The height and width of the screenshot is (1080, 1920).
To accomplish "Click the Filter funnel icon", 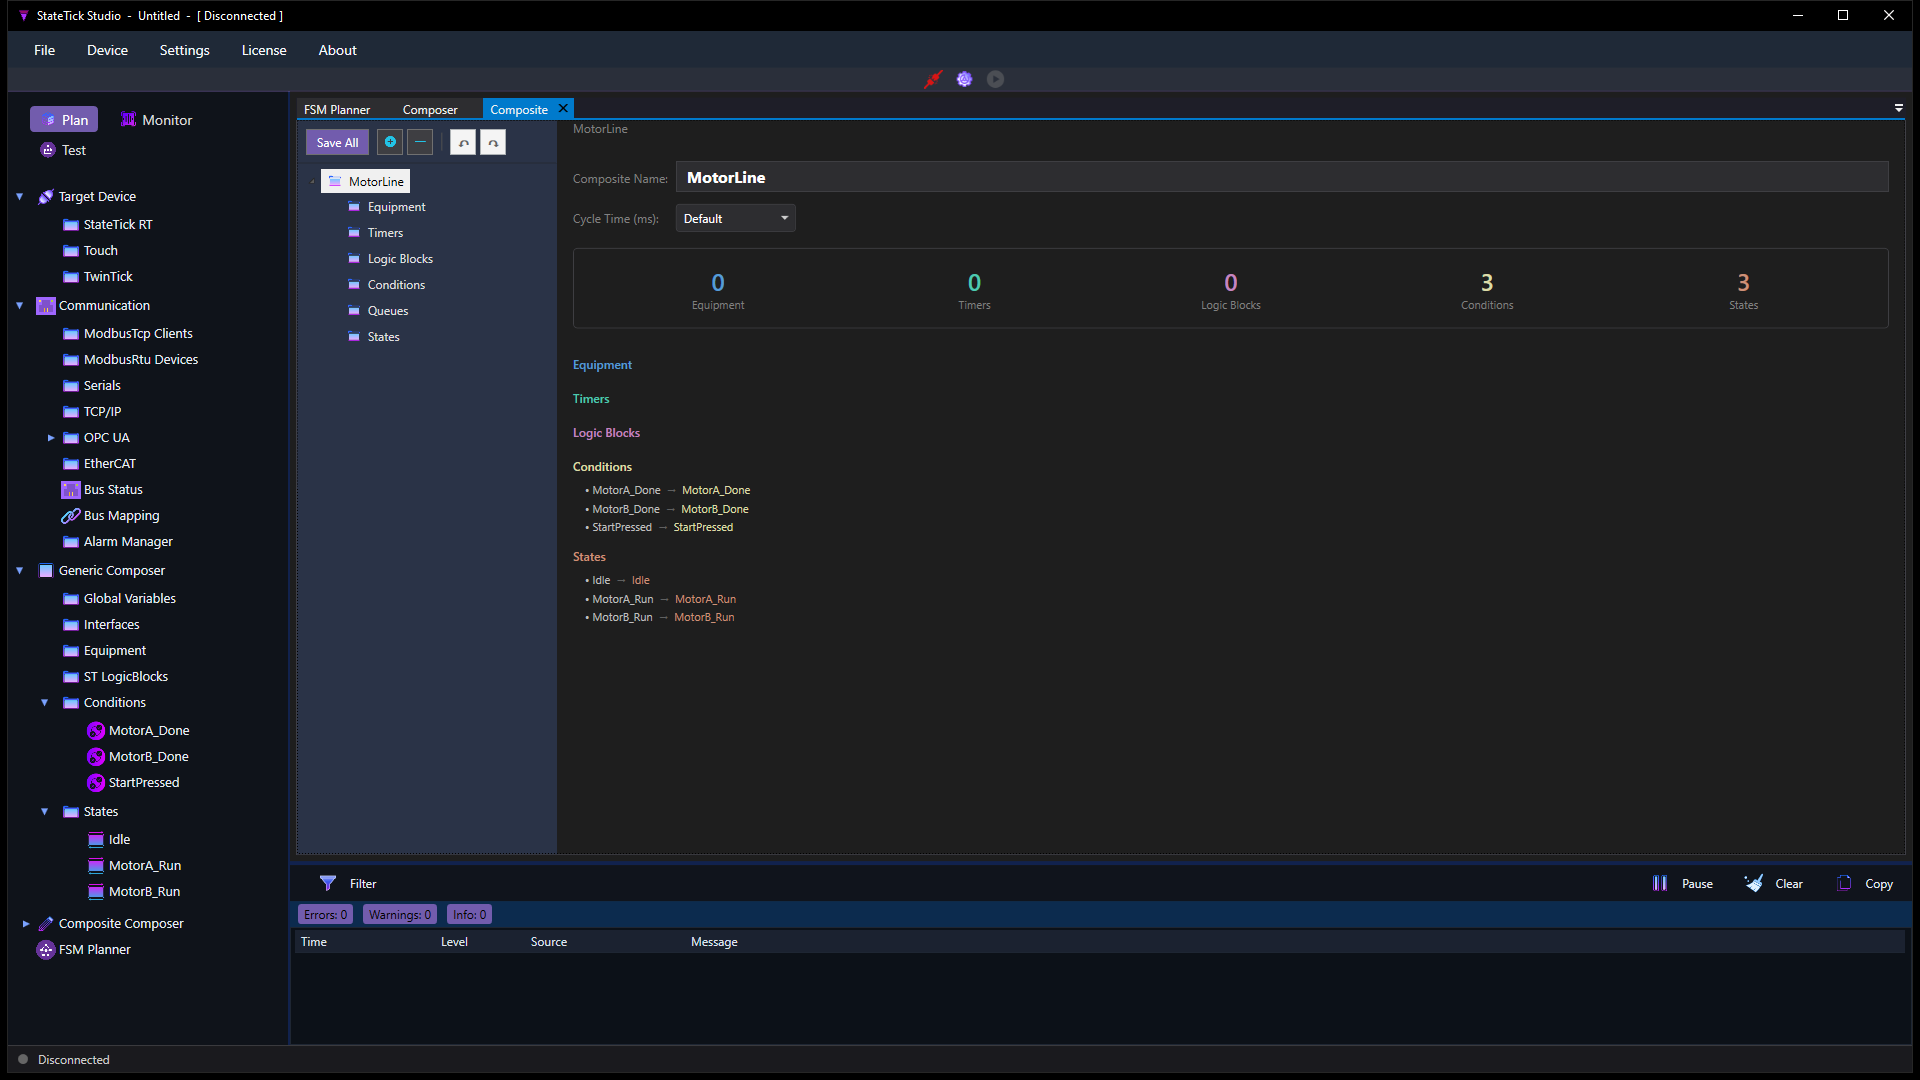I will [x=328, y=883].
